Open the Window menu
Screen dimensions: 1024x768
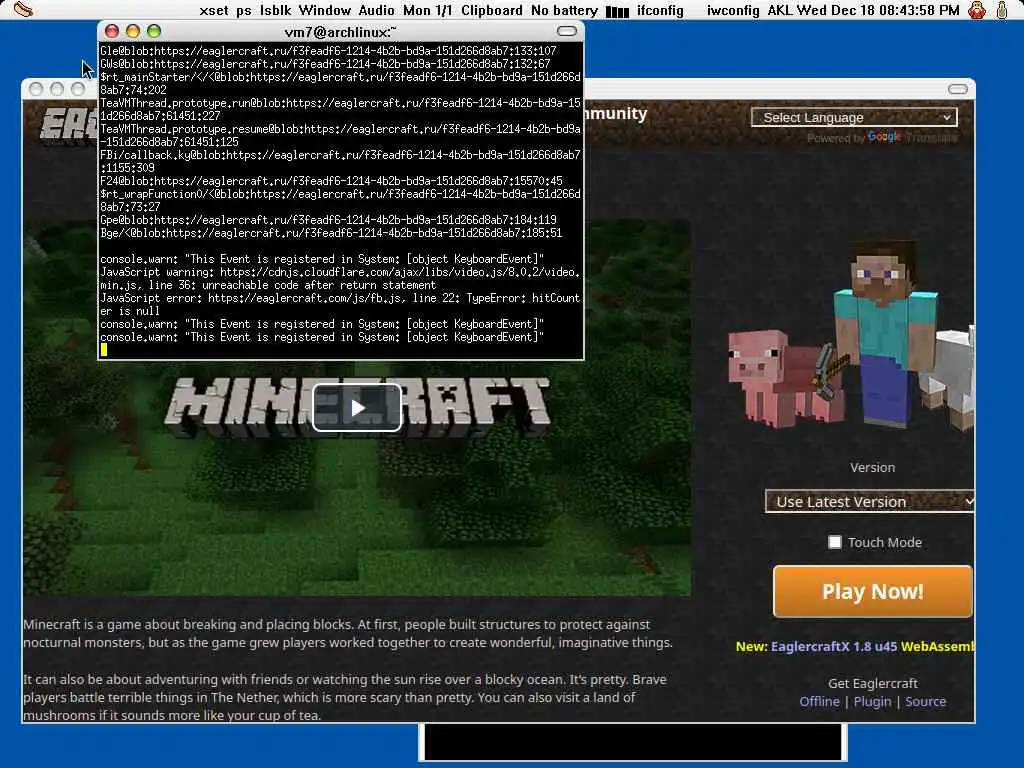pyautogui.click(x=325, y=10)
